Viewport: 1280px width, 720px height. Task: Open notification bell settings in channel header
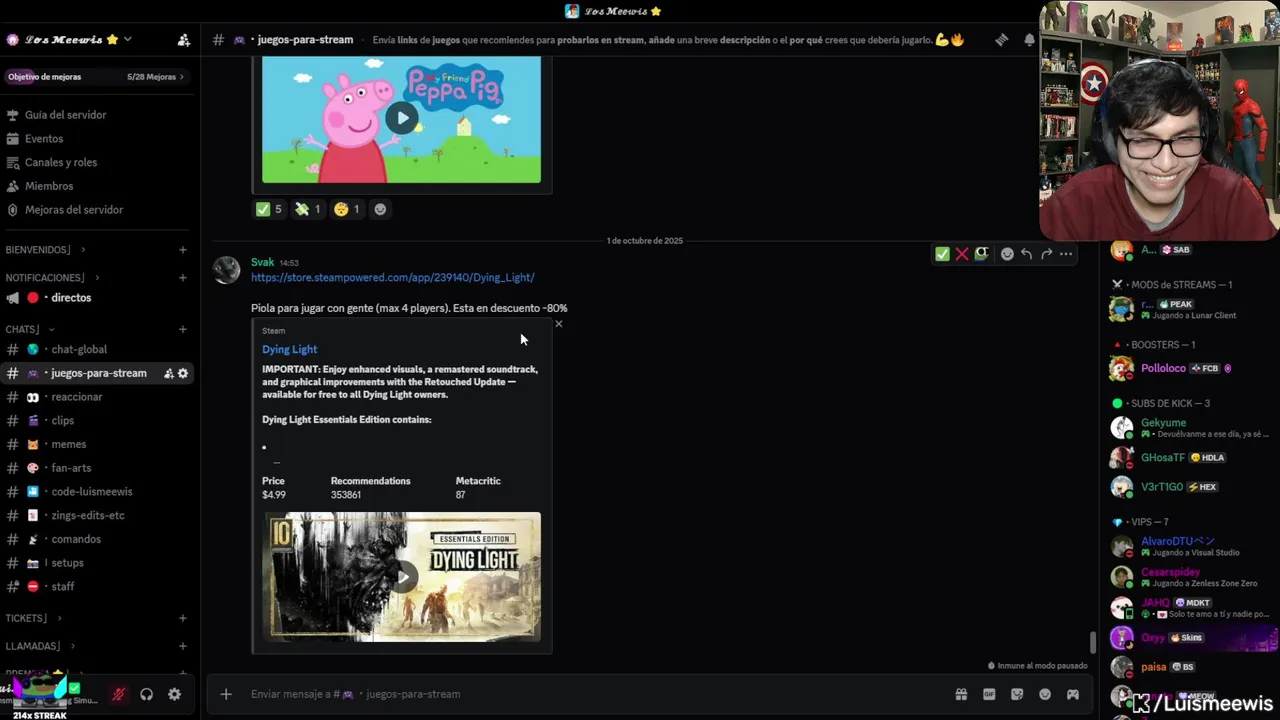[1029, 40]
